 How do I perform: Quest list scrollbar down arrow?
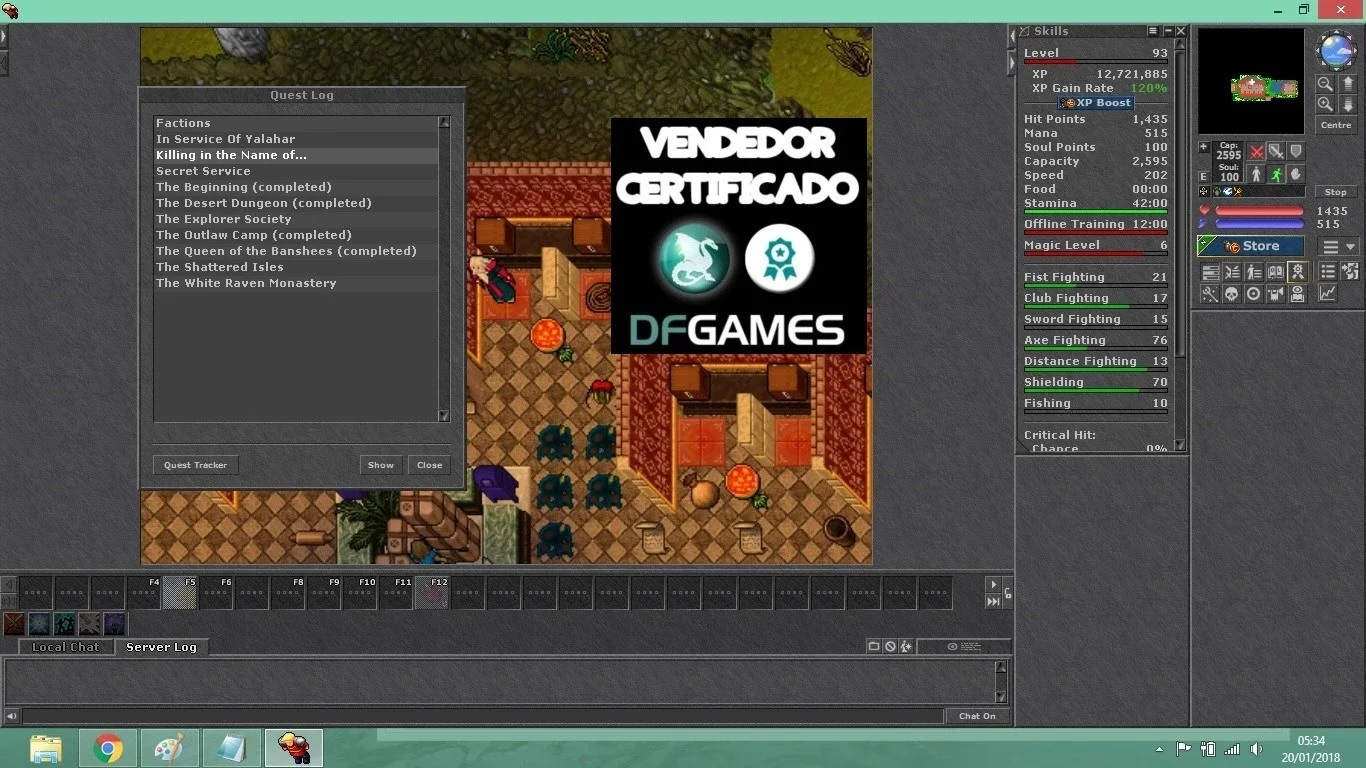(x=444, y=416)
